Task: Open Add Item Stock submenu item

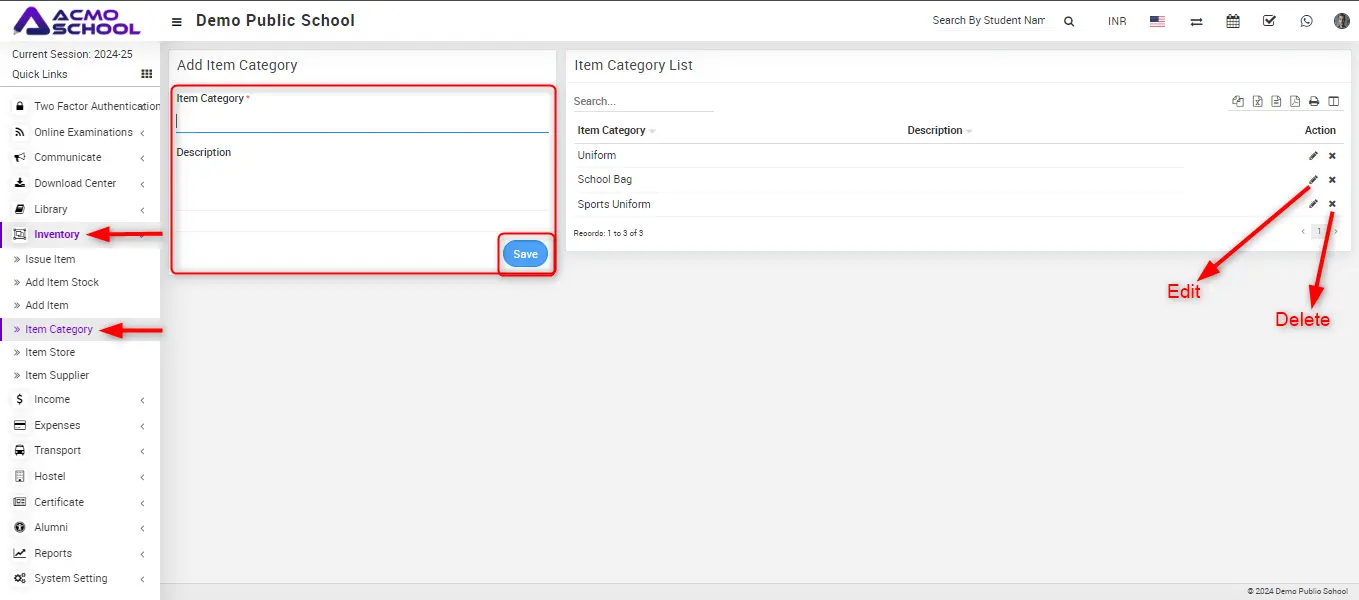Action: [62, 282]
